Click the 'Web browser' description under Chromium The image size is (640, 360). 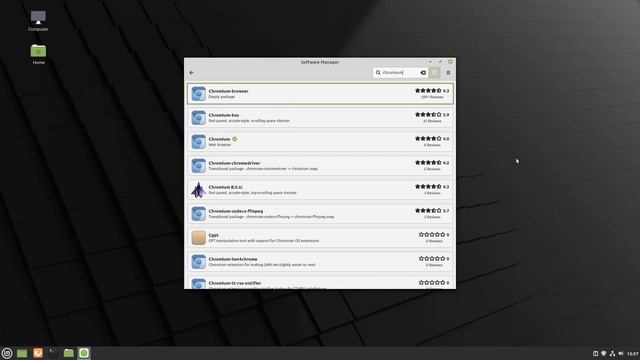point(220,145)
